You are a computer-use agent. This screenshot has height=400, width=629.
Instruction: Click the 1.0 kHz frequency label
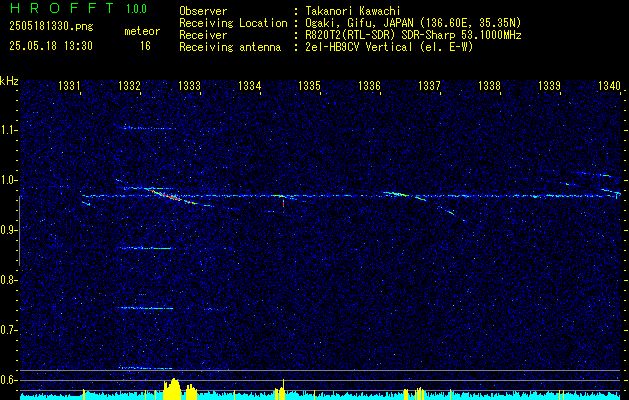[8, 180]
